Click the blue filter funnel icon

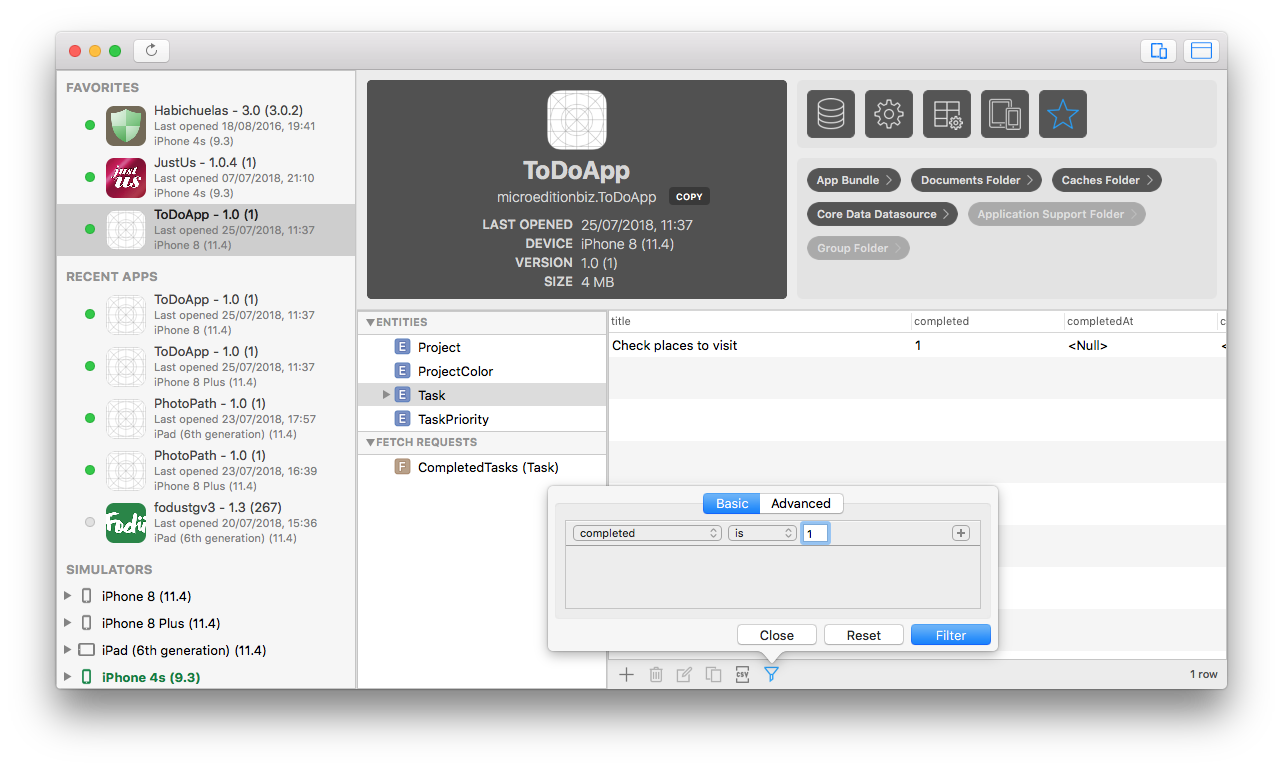(771, 675)
